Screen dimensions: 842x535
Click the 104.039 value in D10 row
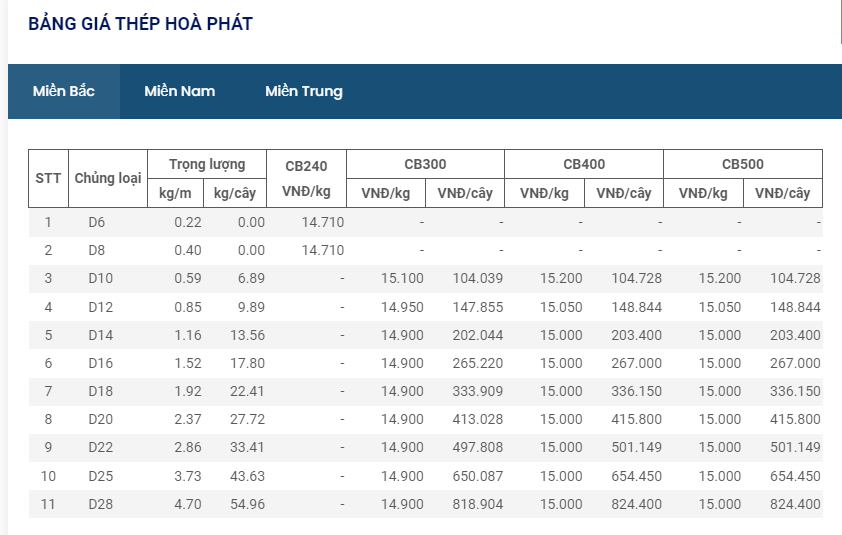tap(478, 278)
